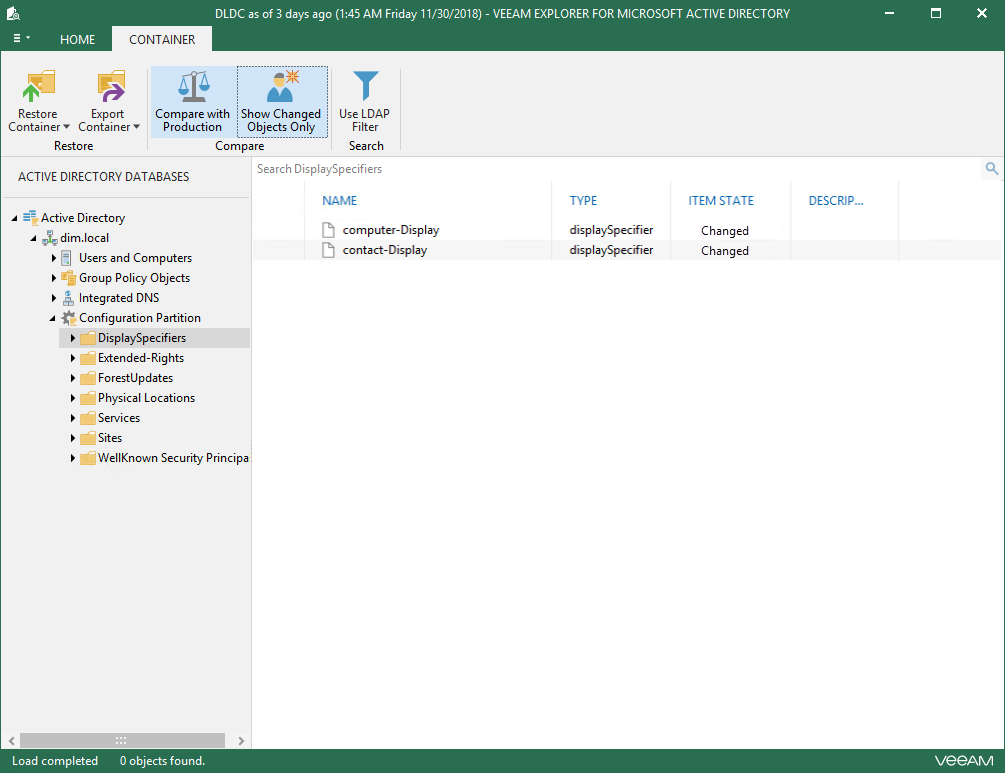Select Users and Computers tree item
The height and width of the screenshot is (773, 1005).
click(135, 258)
